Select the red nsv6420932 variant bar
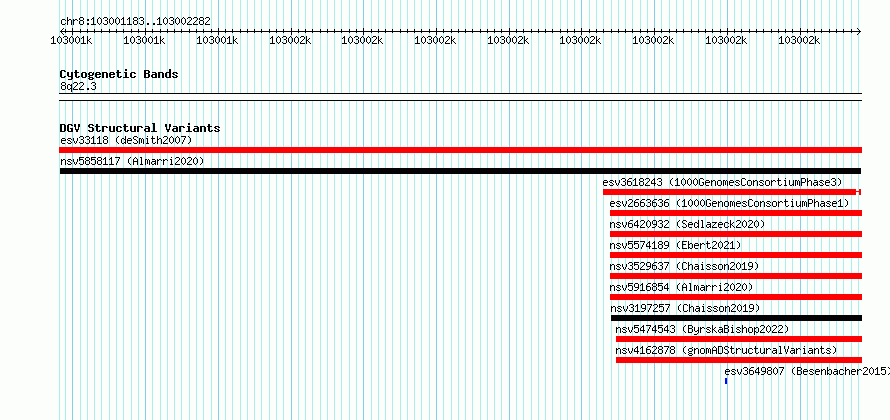The width and height of the screenshot is (890, 420). (x=736, y=234)
